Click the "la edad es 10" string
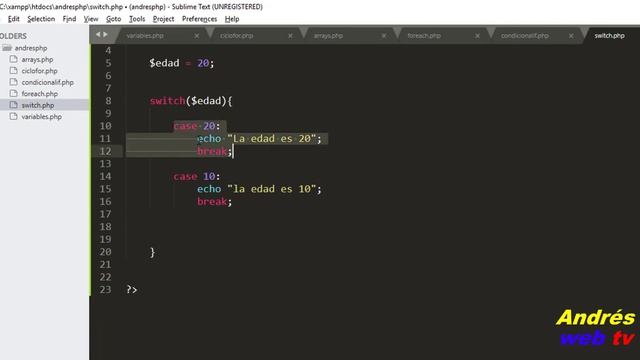This screenshot has height=360, width=640. tap(271, 189)
